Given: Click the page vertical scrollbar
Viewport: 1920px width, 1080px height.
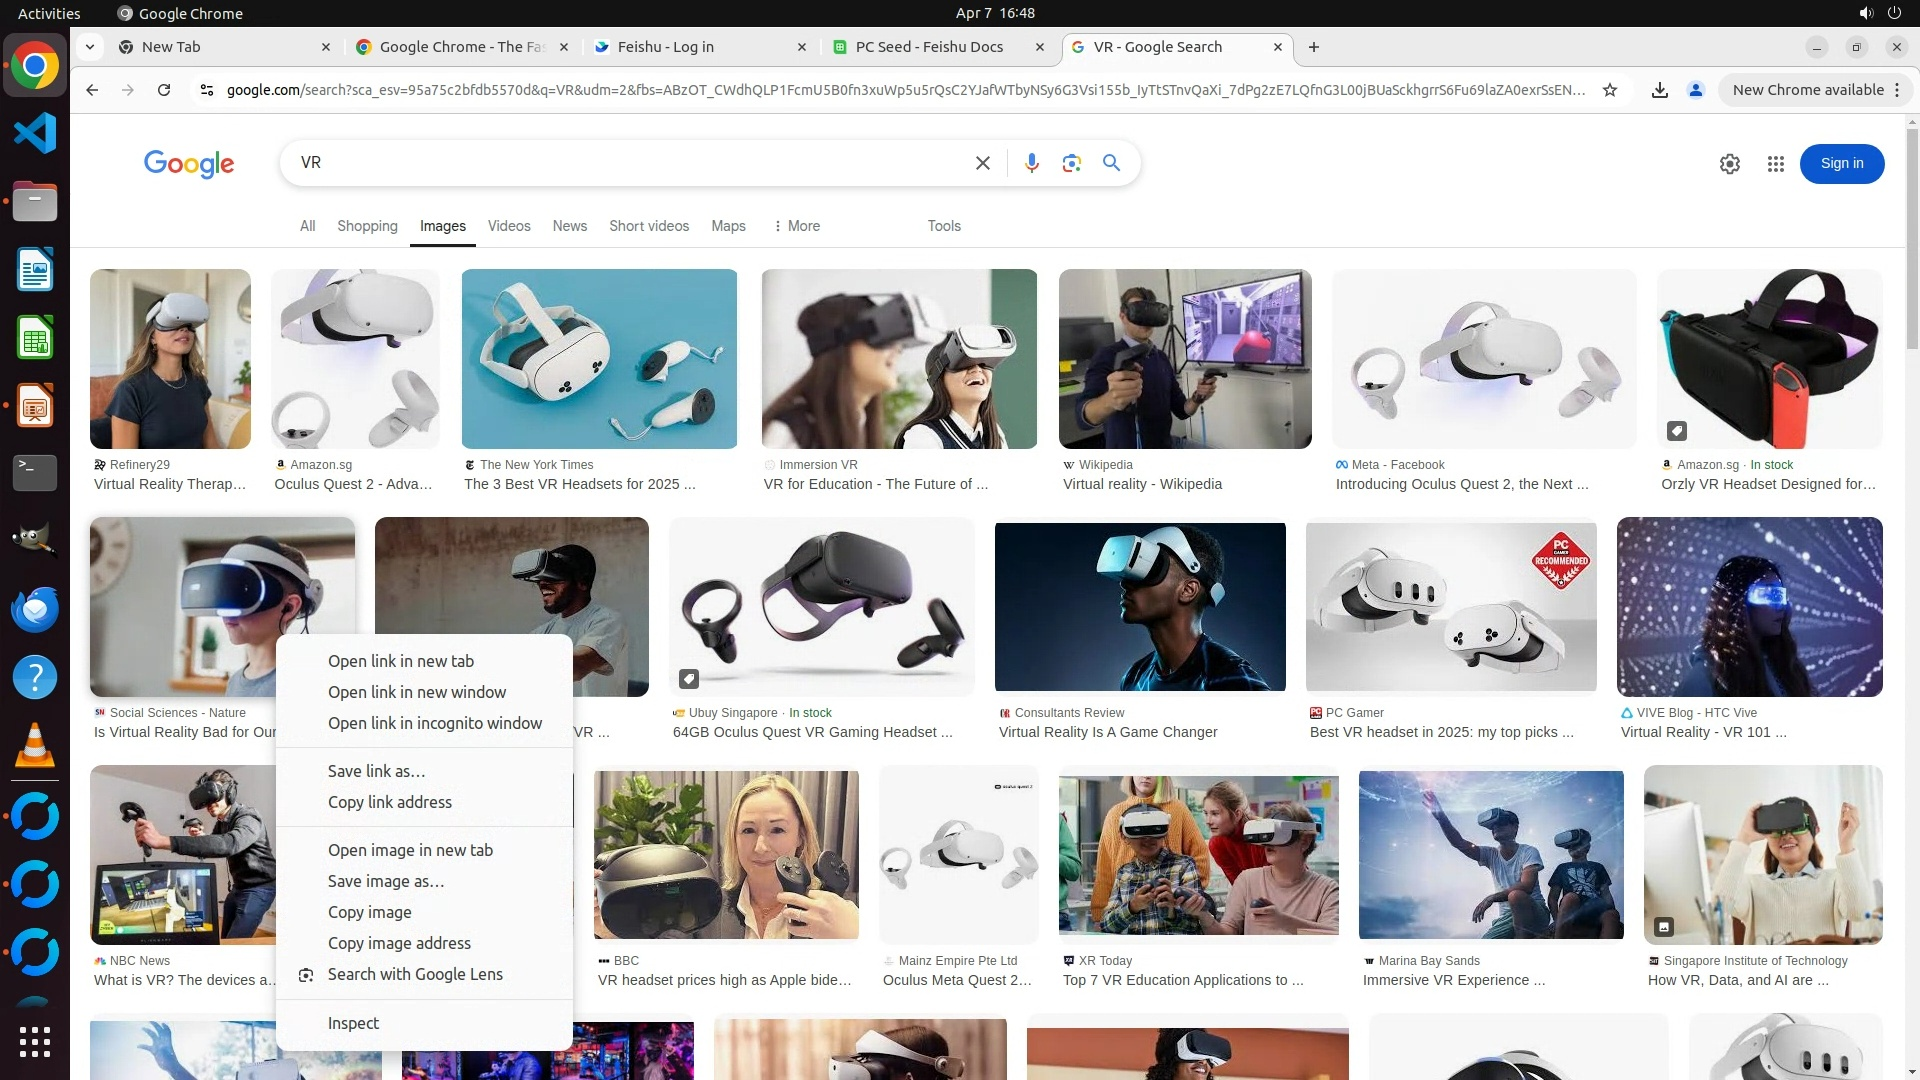Looking at the screenshot, I should tap(1911, 240).
